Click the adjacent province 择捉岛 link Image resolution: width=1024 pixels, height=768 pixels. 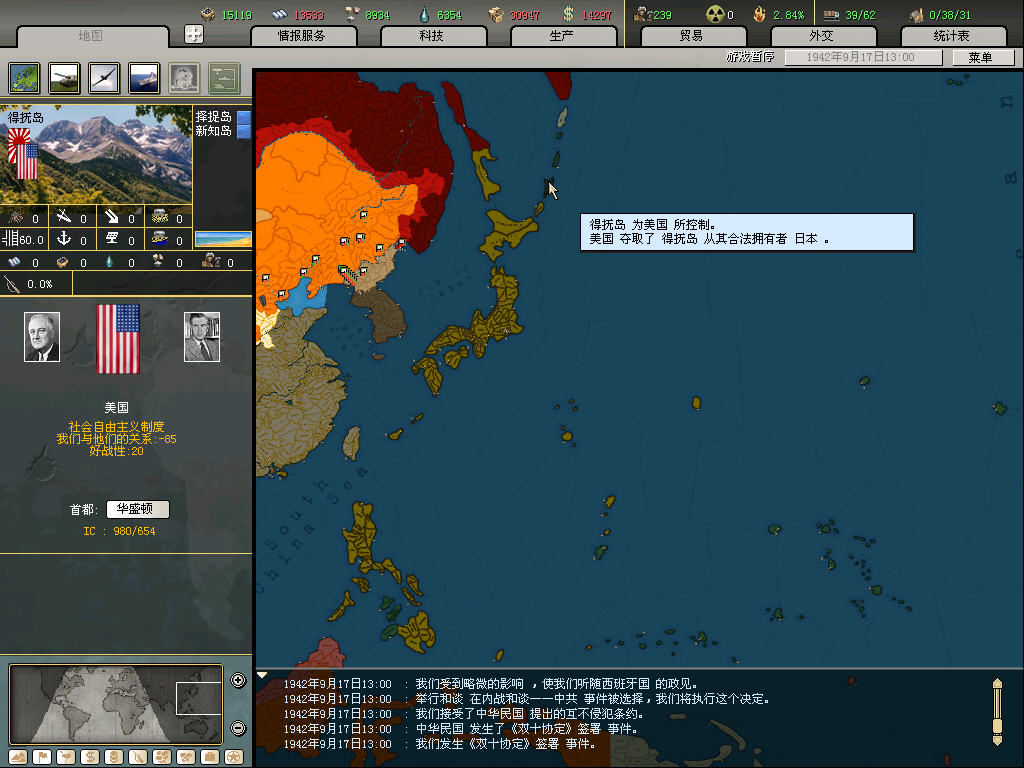tap(213, 117)
